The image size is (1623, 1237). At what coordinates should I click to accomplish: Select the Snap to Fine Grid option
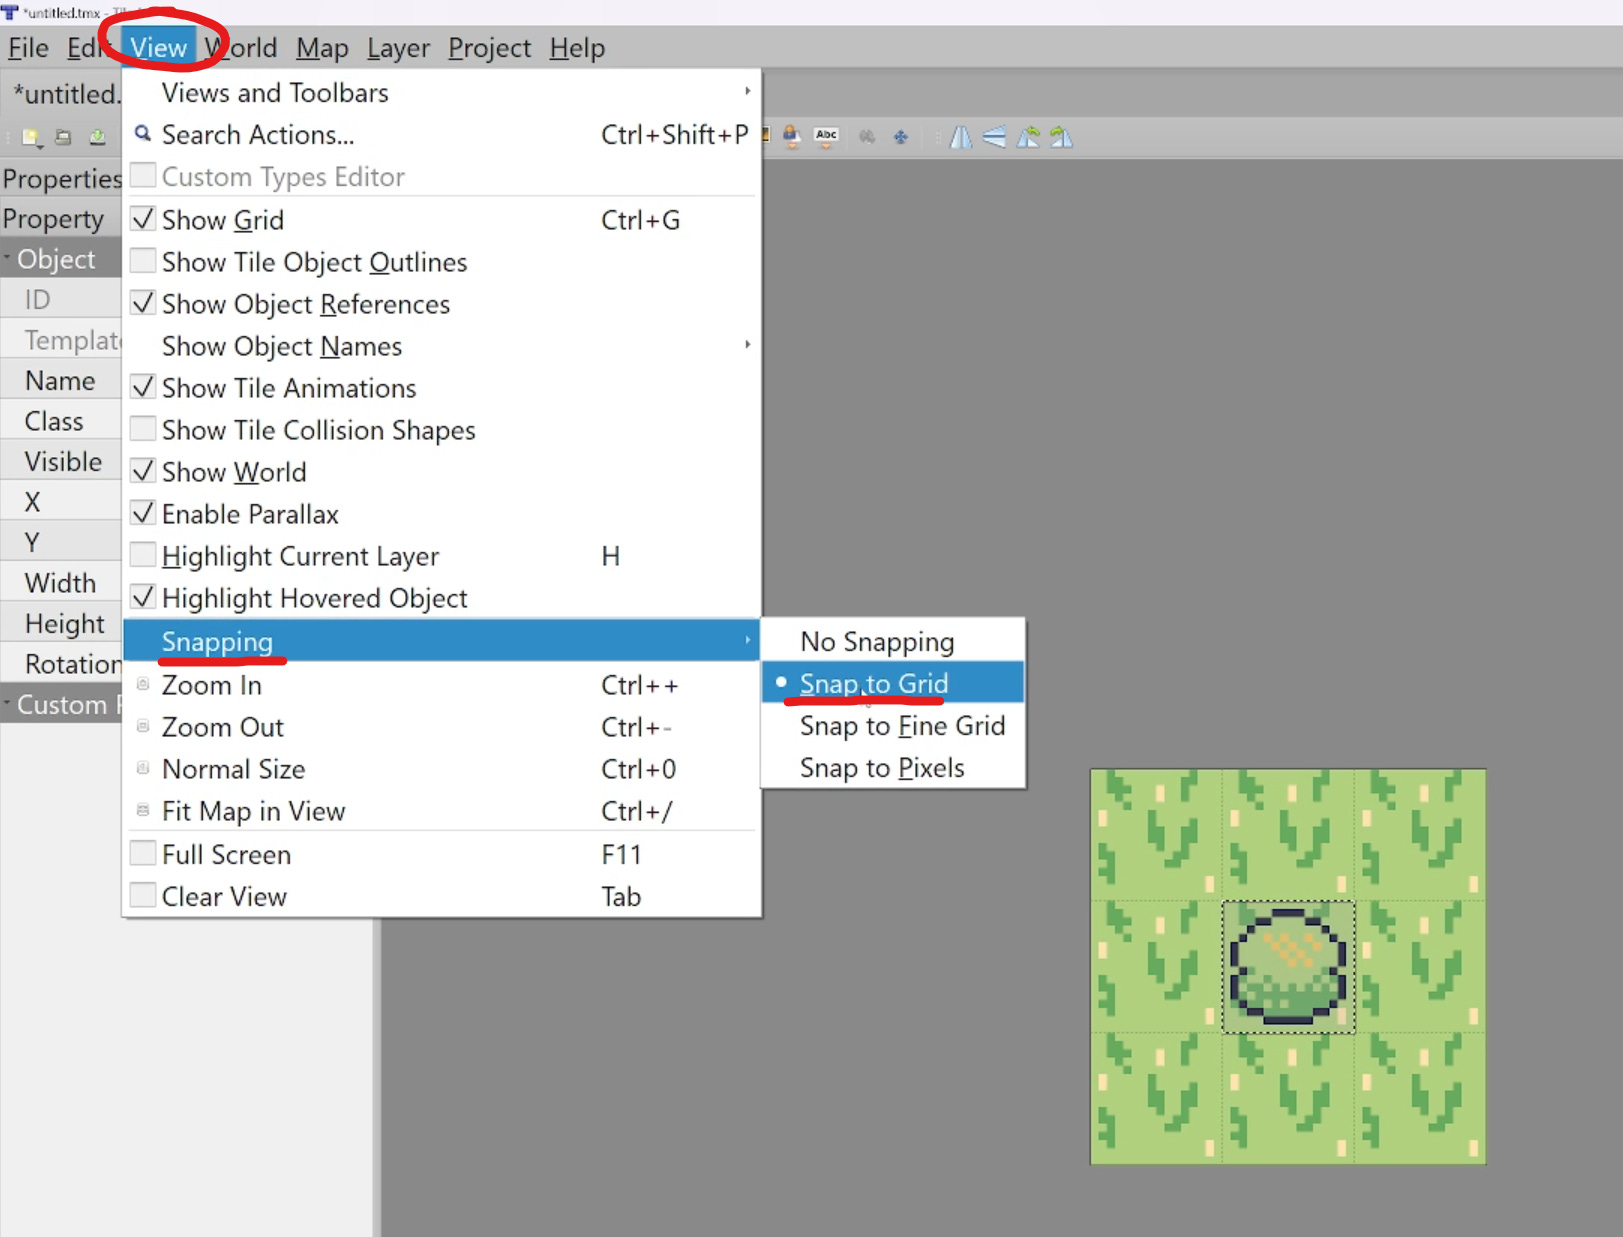pos(901,726)
